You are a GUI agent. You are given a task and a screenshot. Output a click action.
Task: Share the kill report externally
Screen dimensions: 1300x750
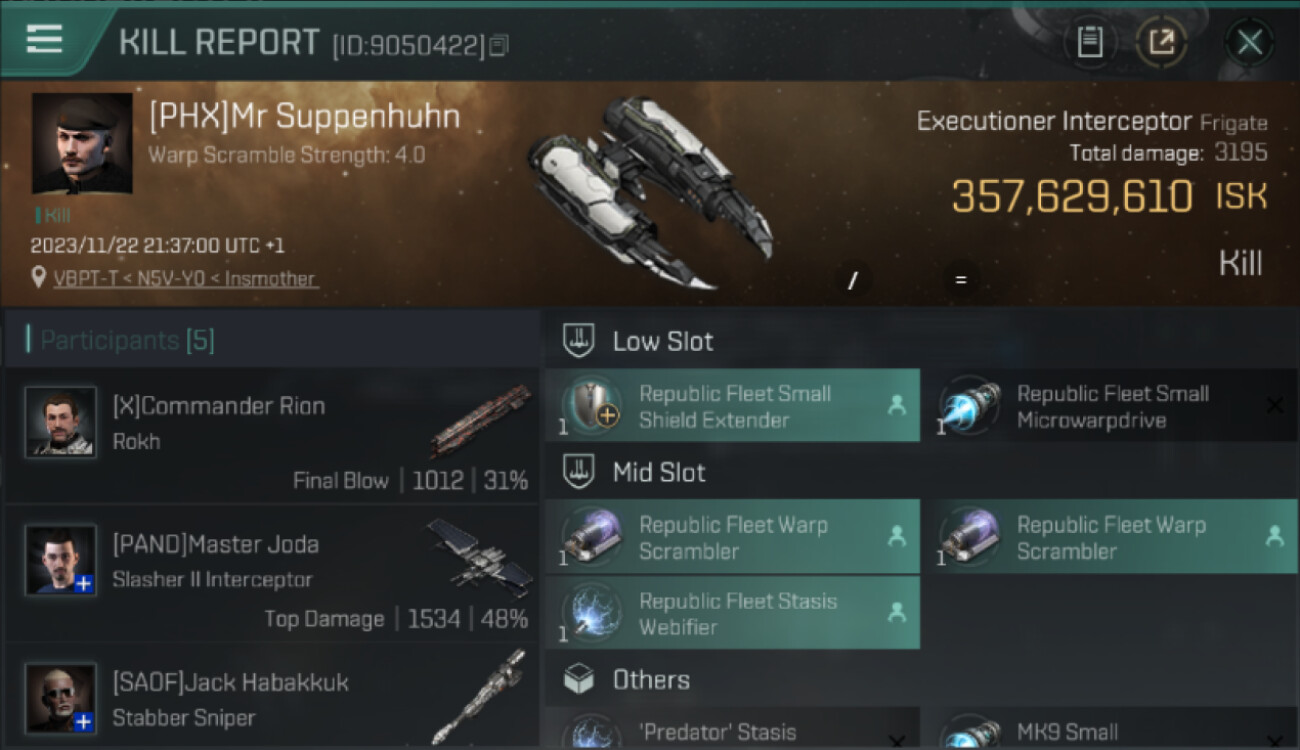(x=1161, y=42)
